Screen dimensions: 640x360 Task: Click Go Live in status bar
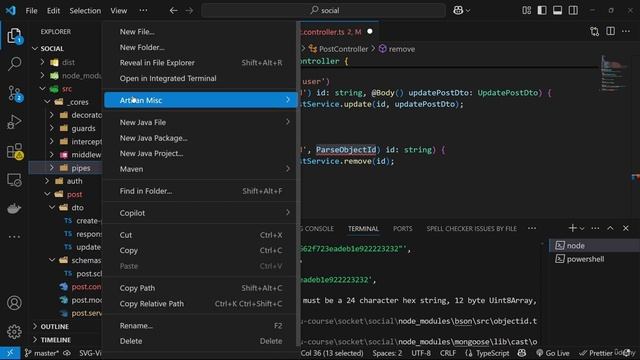[553, 353]
